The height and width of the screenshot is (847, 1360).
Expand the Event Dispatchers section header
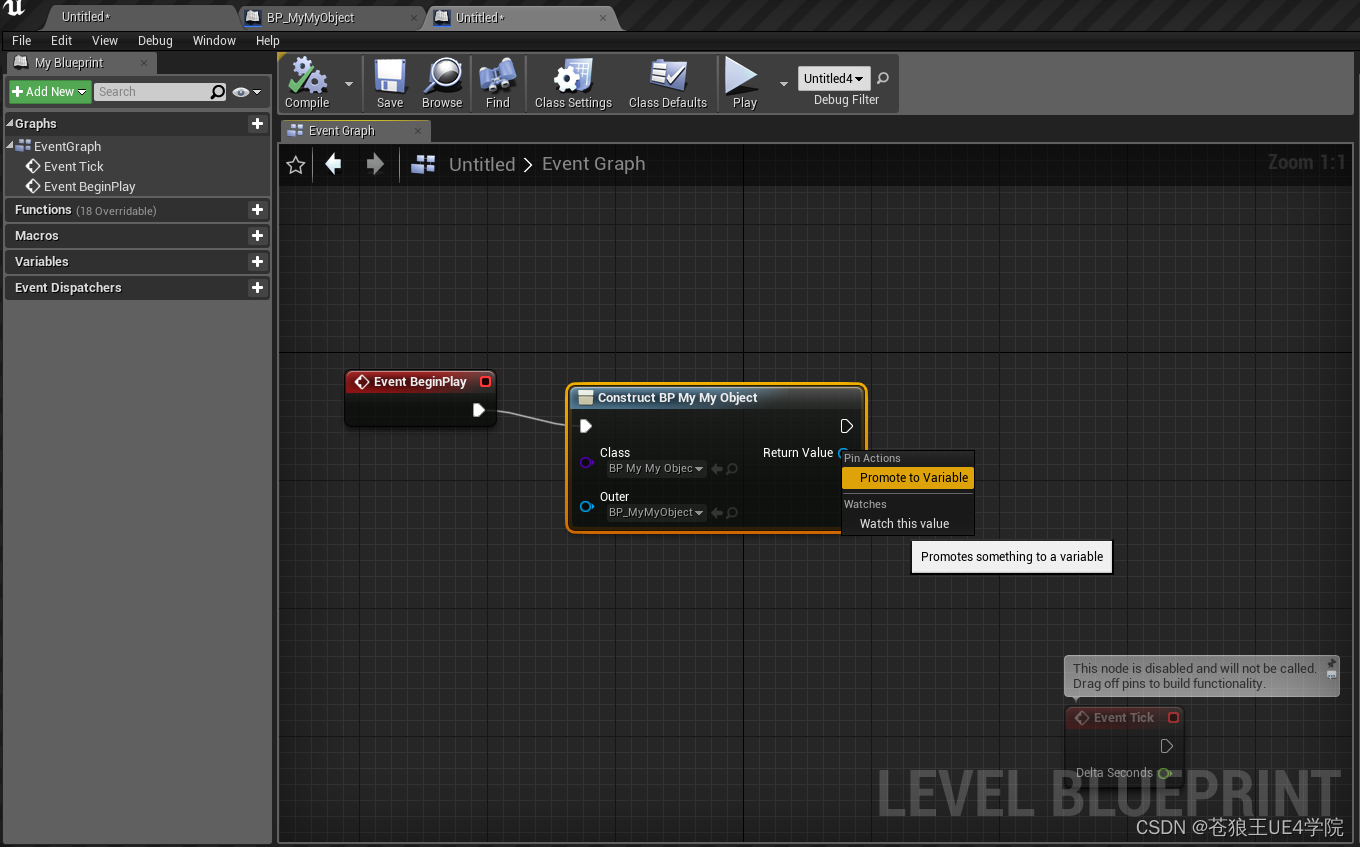pyautogui.click(x=137, y=287)
